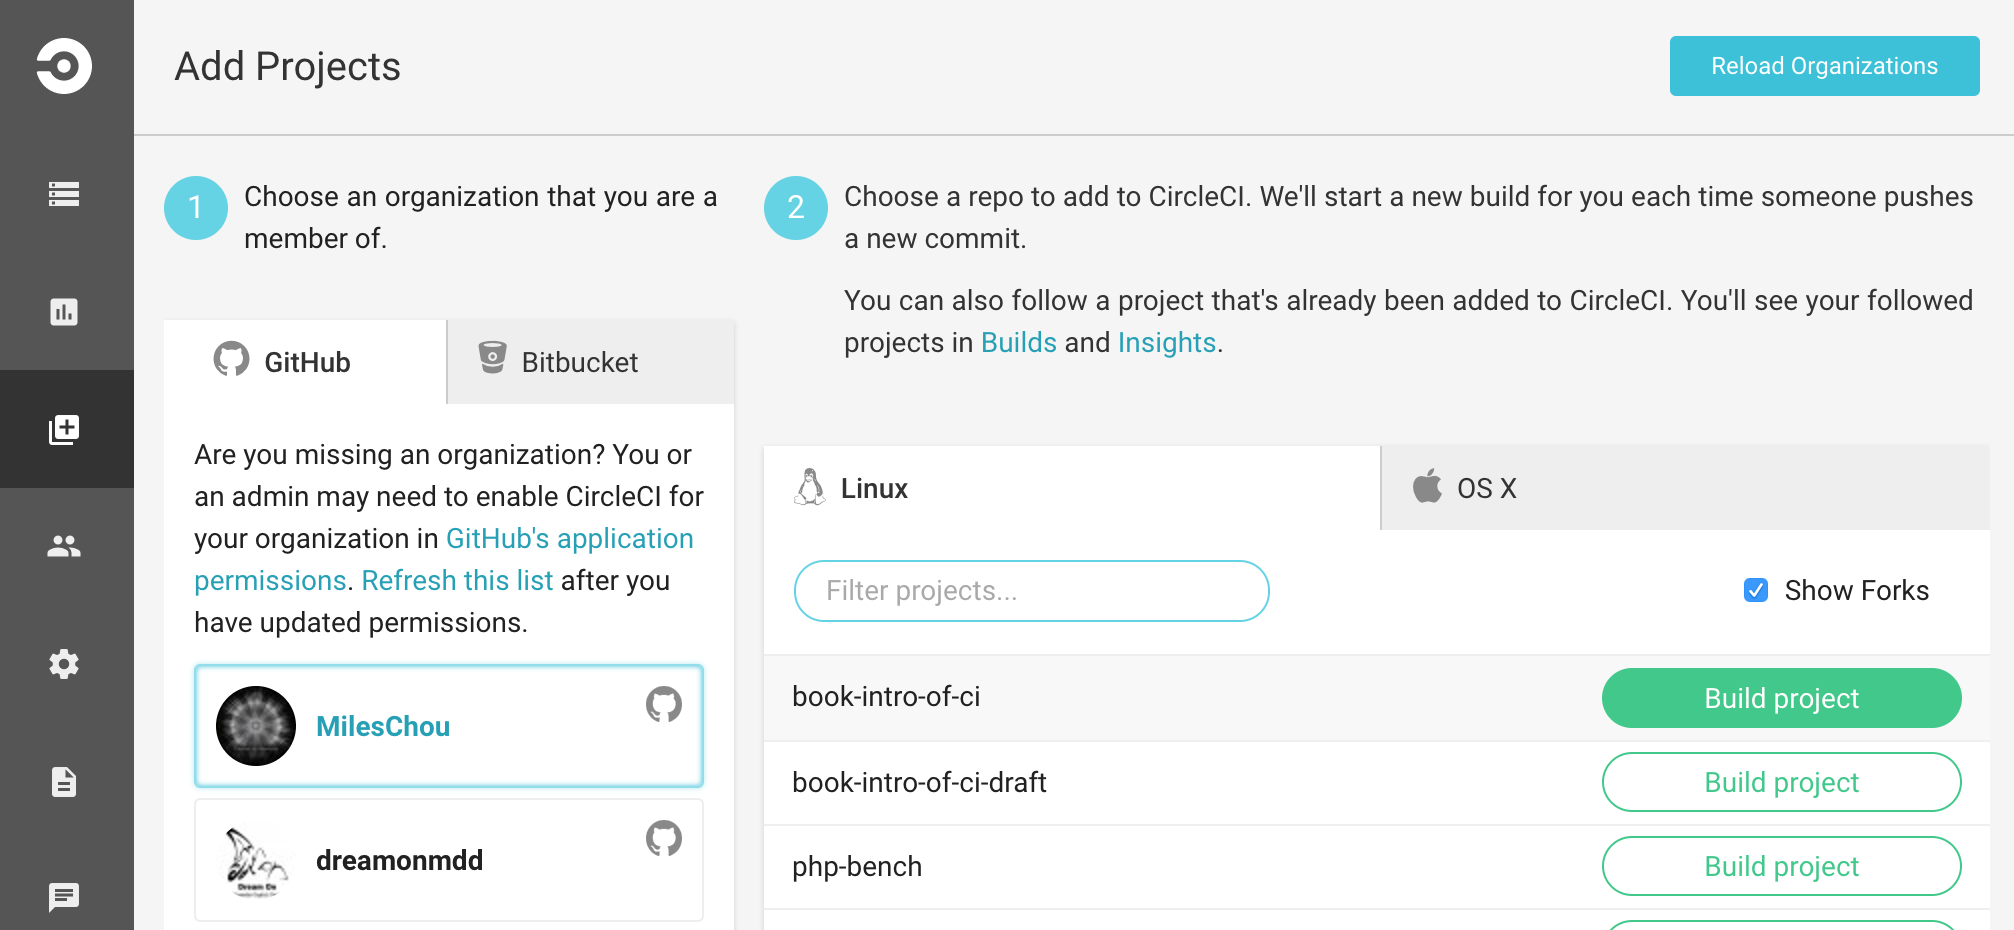Open the Documentation page icon
Viewport: 2014px width, 930px height.
[64, 781]
